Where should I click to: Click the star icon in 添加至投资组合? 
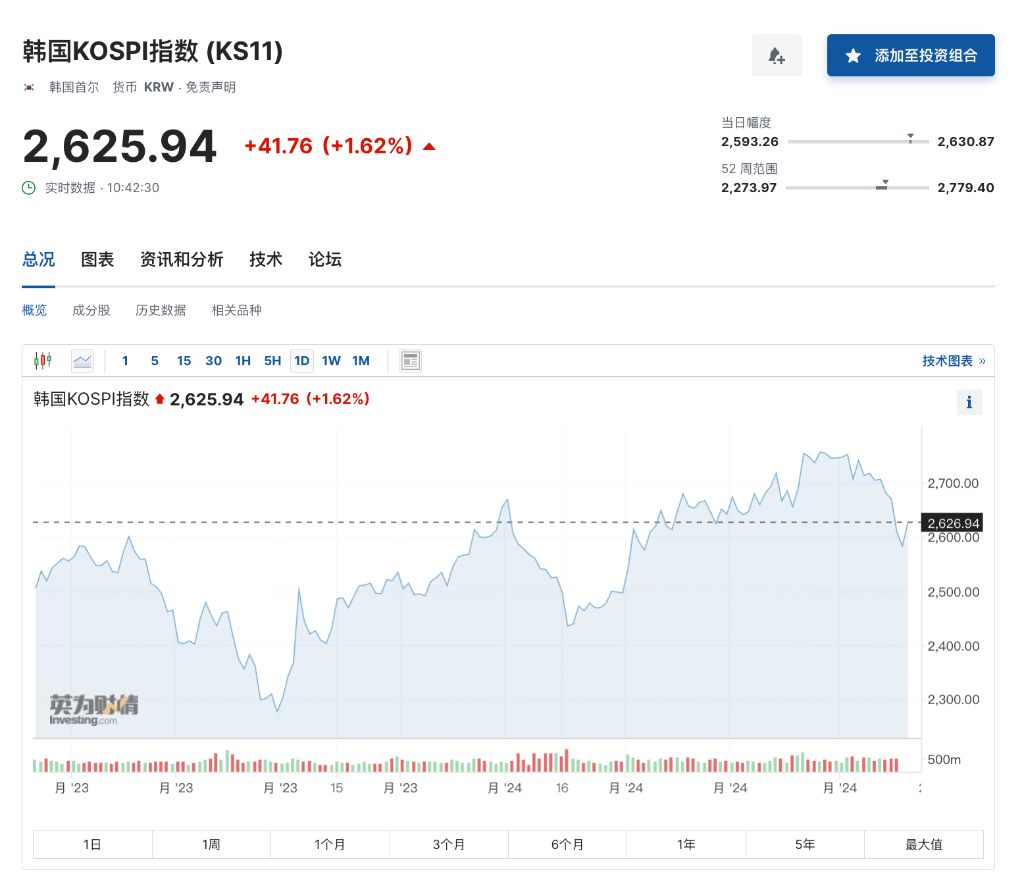[853, 56]
